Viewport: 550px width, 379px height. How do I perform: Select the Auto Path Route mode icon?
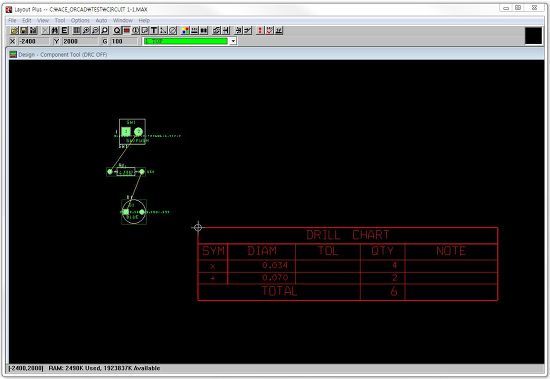[216, 31]
